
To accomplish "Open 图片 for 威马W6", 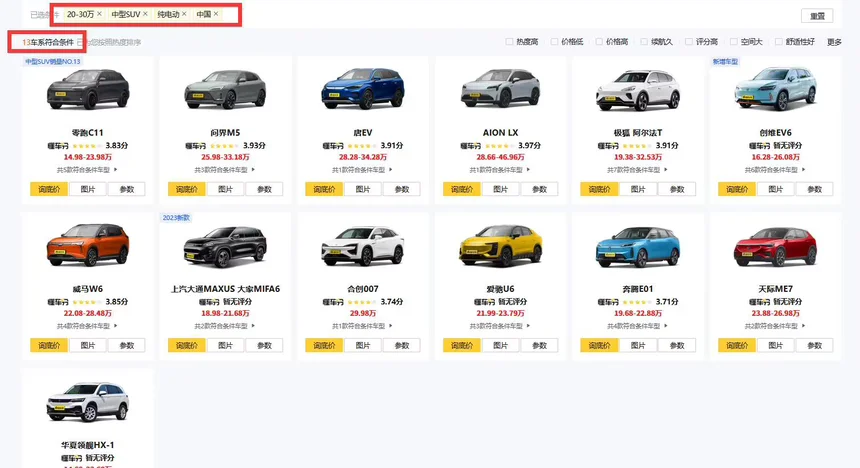I will (88, 345).
